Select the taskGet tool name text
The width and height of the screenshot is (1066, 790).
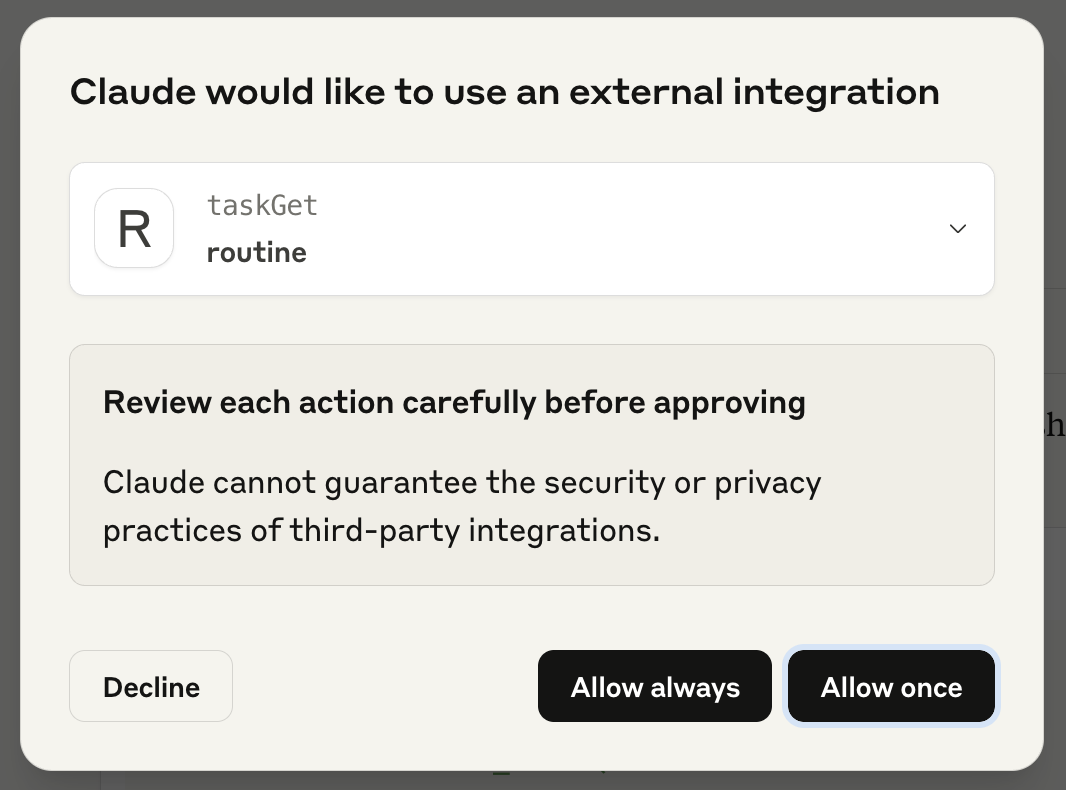262,205
